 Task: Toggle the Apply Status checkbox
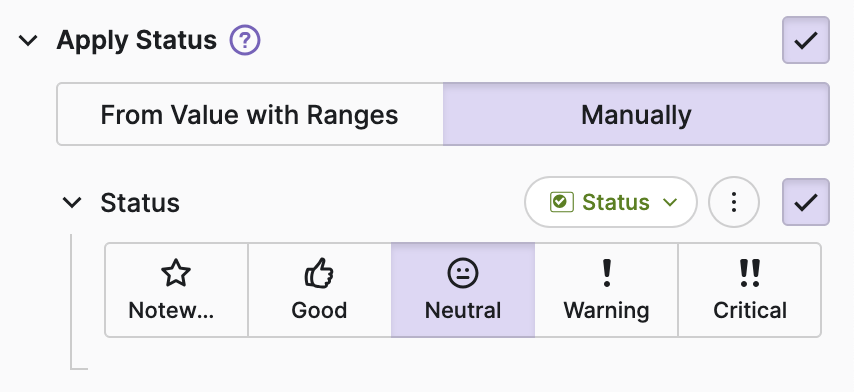[806, 40]
